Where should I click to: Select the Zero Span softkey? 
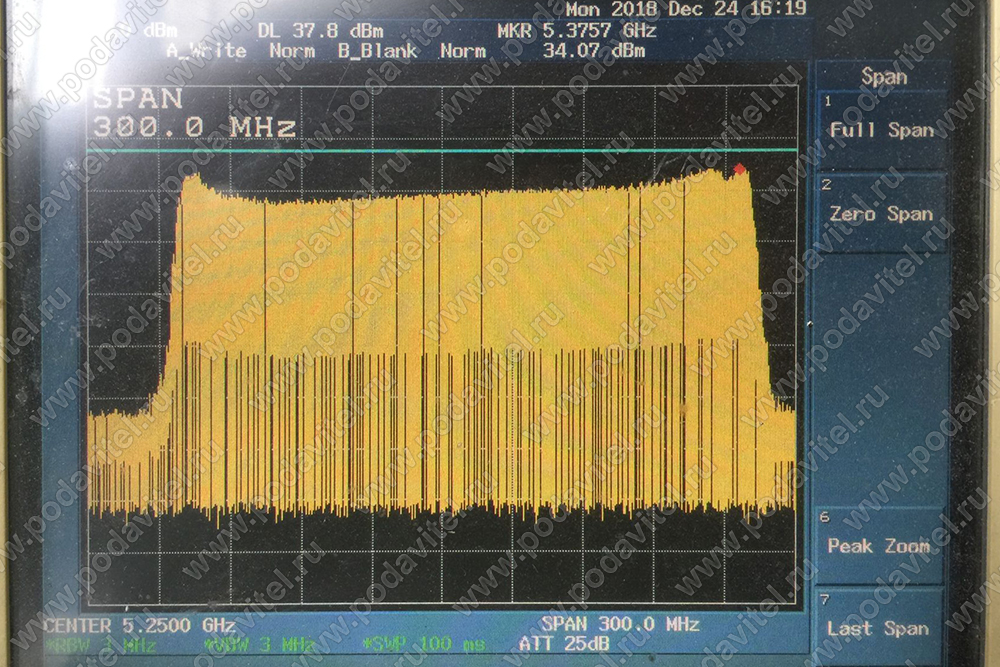click(880, 213)
